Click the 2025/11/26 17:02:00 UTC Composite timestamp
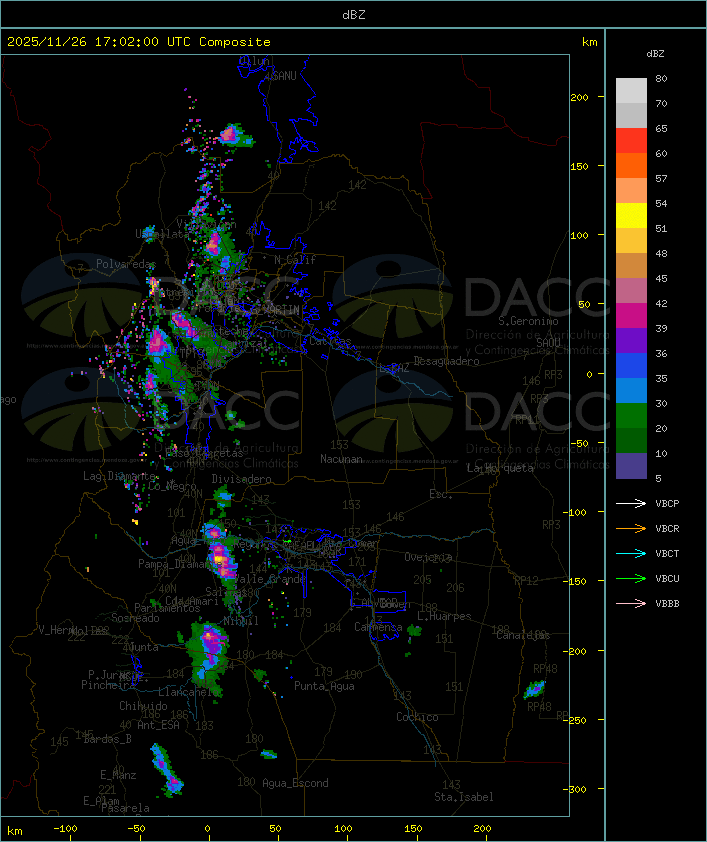The height and width of the screenshot is (842, 707). click(x=139, y=42)
